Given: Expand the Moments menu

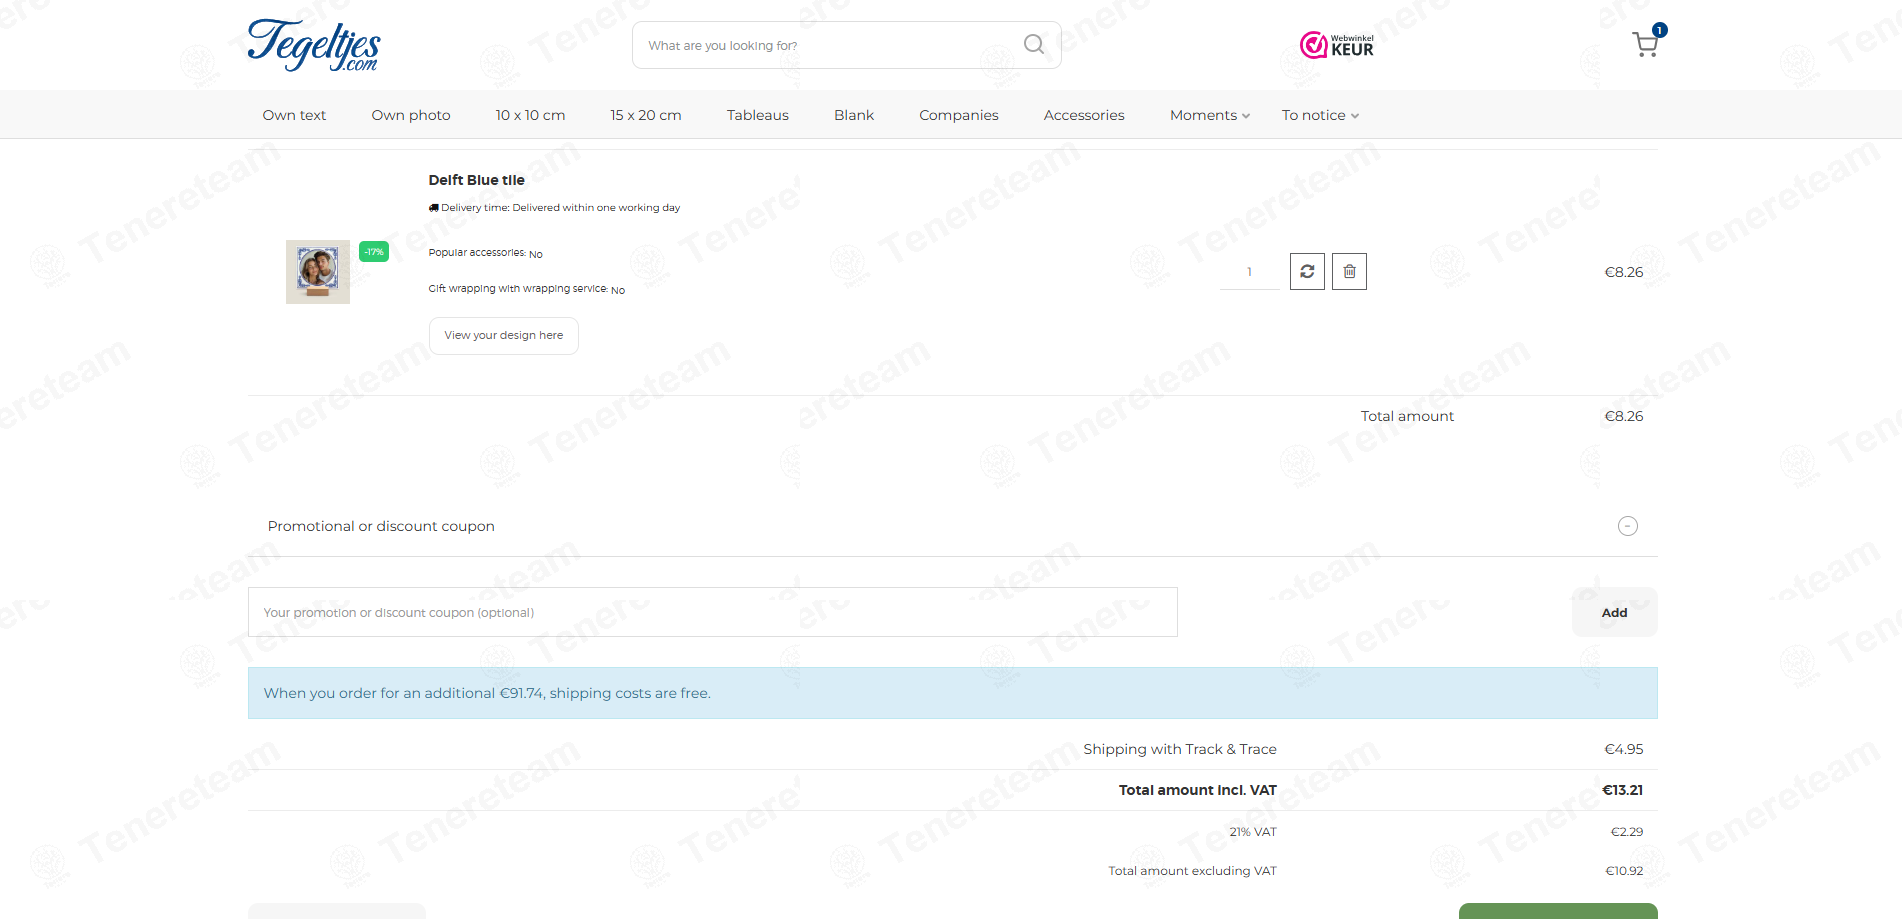Looking at the screenshot, I should click(x=1210, y=115).
